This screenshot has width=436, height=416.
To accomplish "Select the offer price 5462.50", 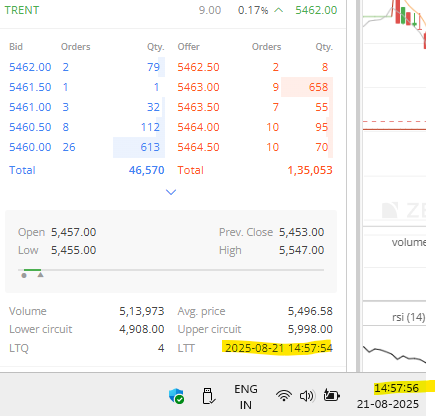I will coord(198,67).
